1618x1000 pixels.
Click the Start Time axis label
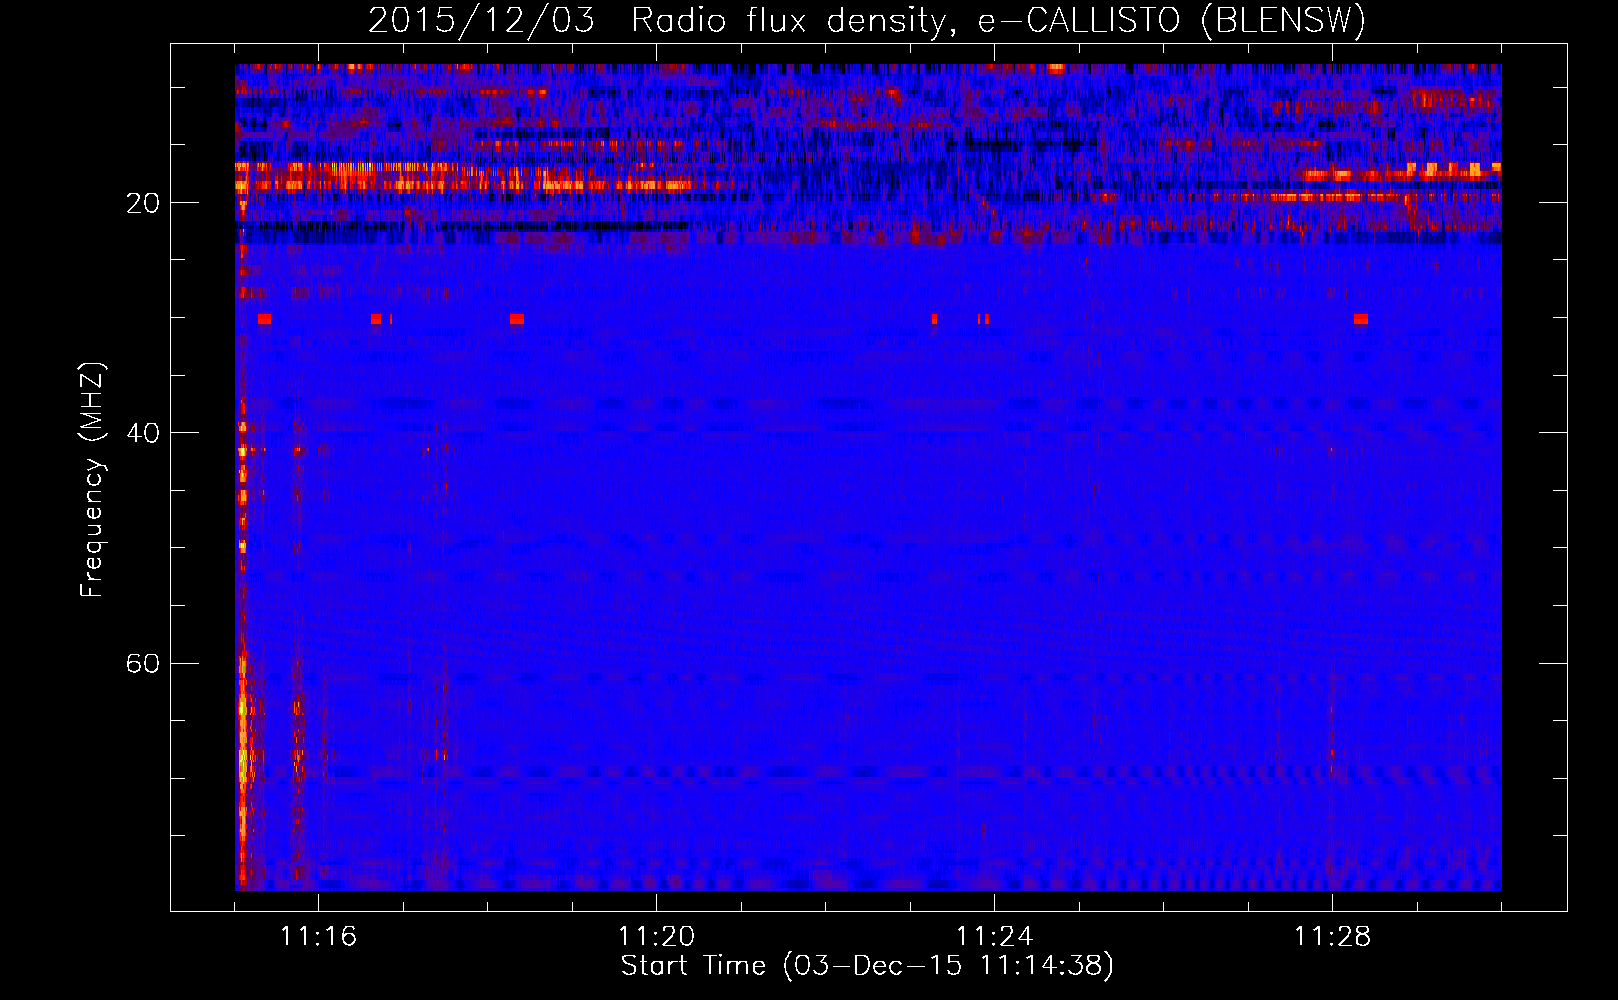click(x=867, y=966)
